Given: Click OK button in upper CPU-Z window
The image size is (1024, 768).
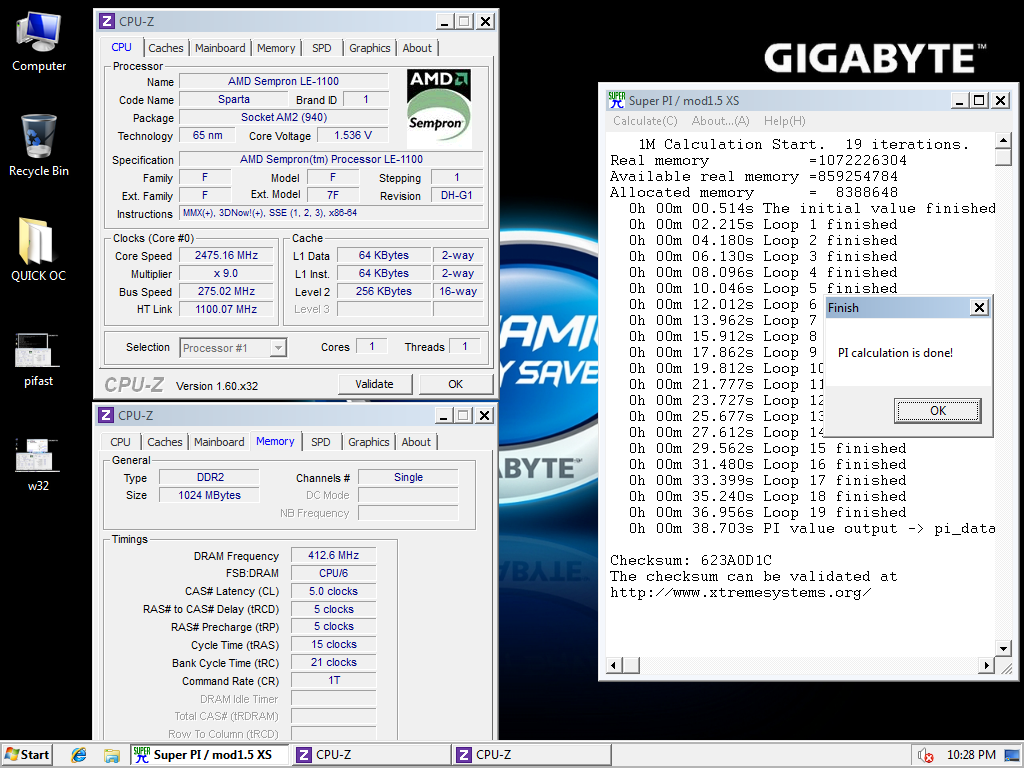Looking at the screenshot, I should point(455,384).
